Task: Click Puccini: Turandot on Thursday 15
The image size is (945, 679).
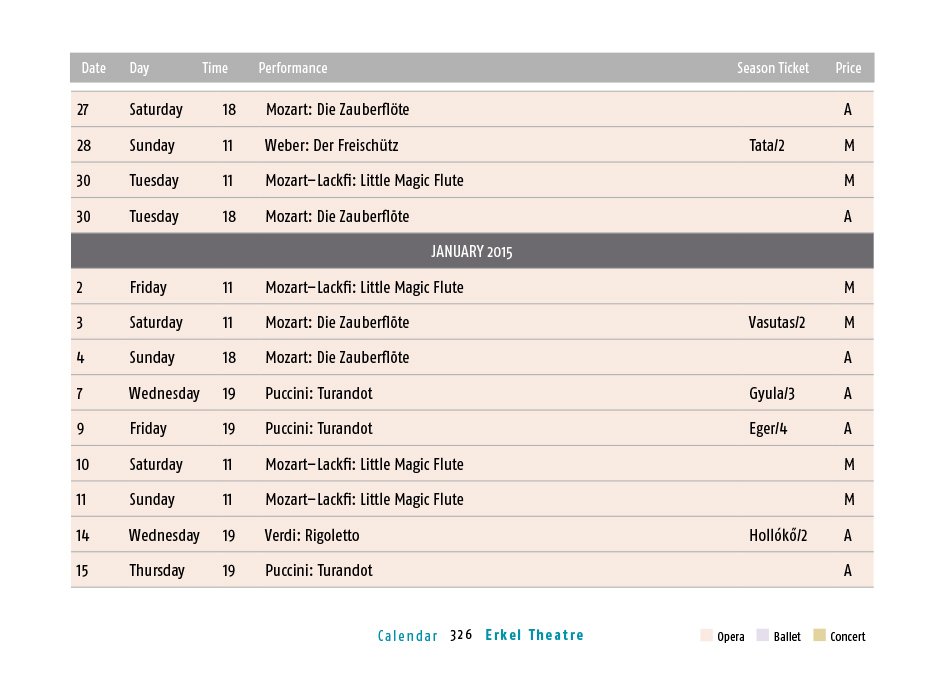Action: 319,570
